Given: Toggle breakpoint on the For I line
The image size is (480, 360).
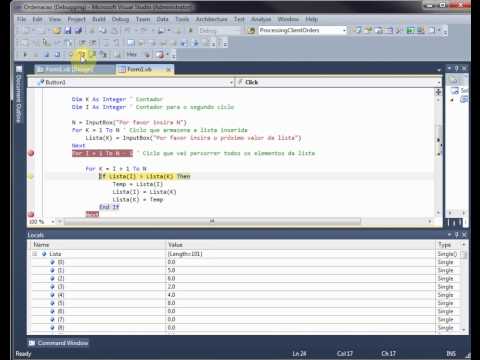Looking at the screenshot, I should (x=31, y=153).
